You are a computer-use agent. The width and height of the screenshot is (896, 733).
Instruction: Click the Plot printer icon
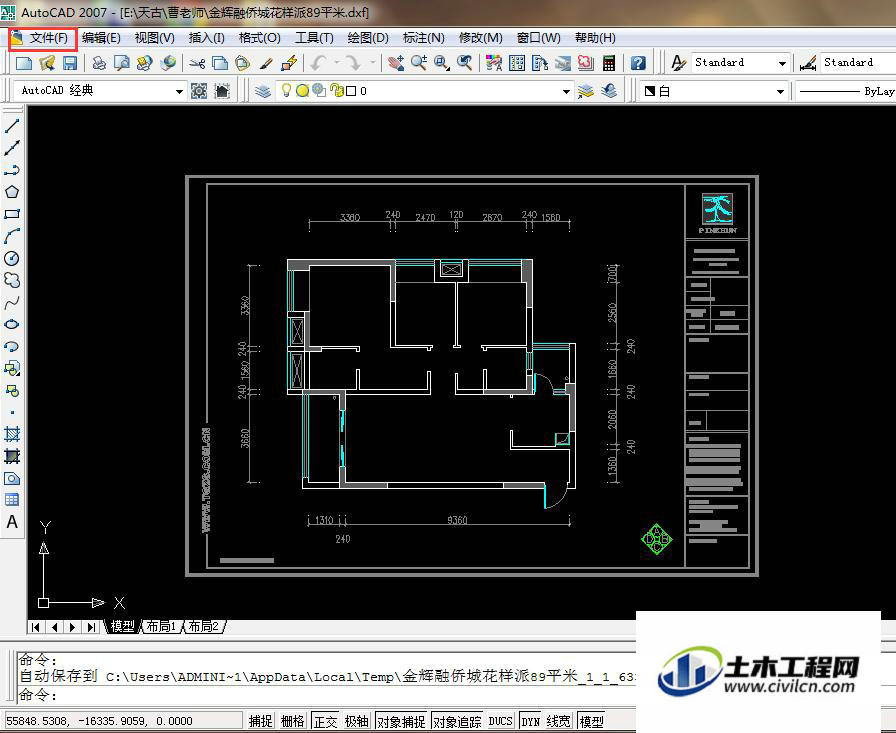[x=99, y=63]
